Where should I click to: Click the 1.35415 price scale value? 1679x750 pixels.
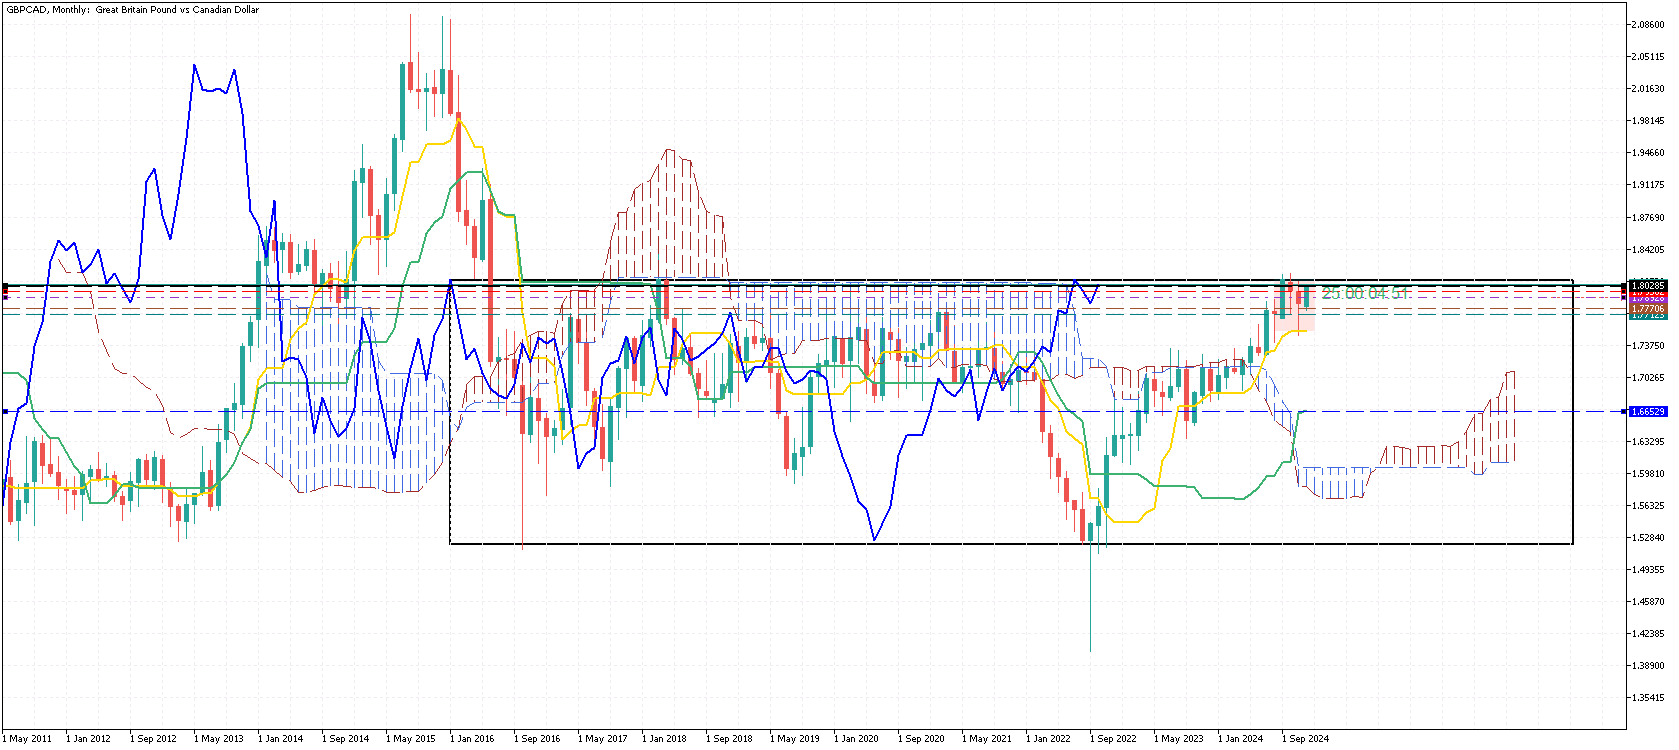pyautogui.click(x=1648, y=698)
